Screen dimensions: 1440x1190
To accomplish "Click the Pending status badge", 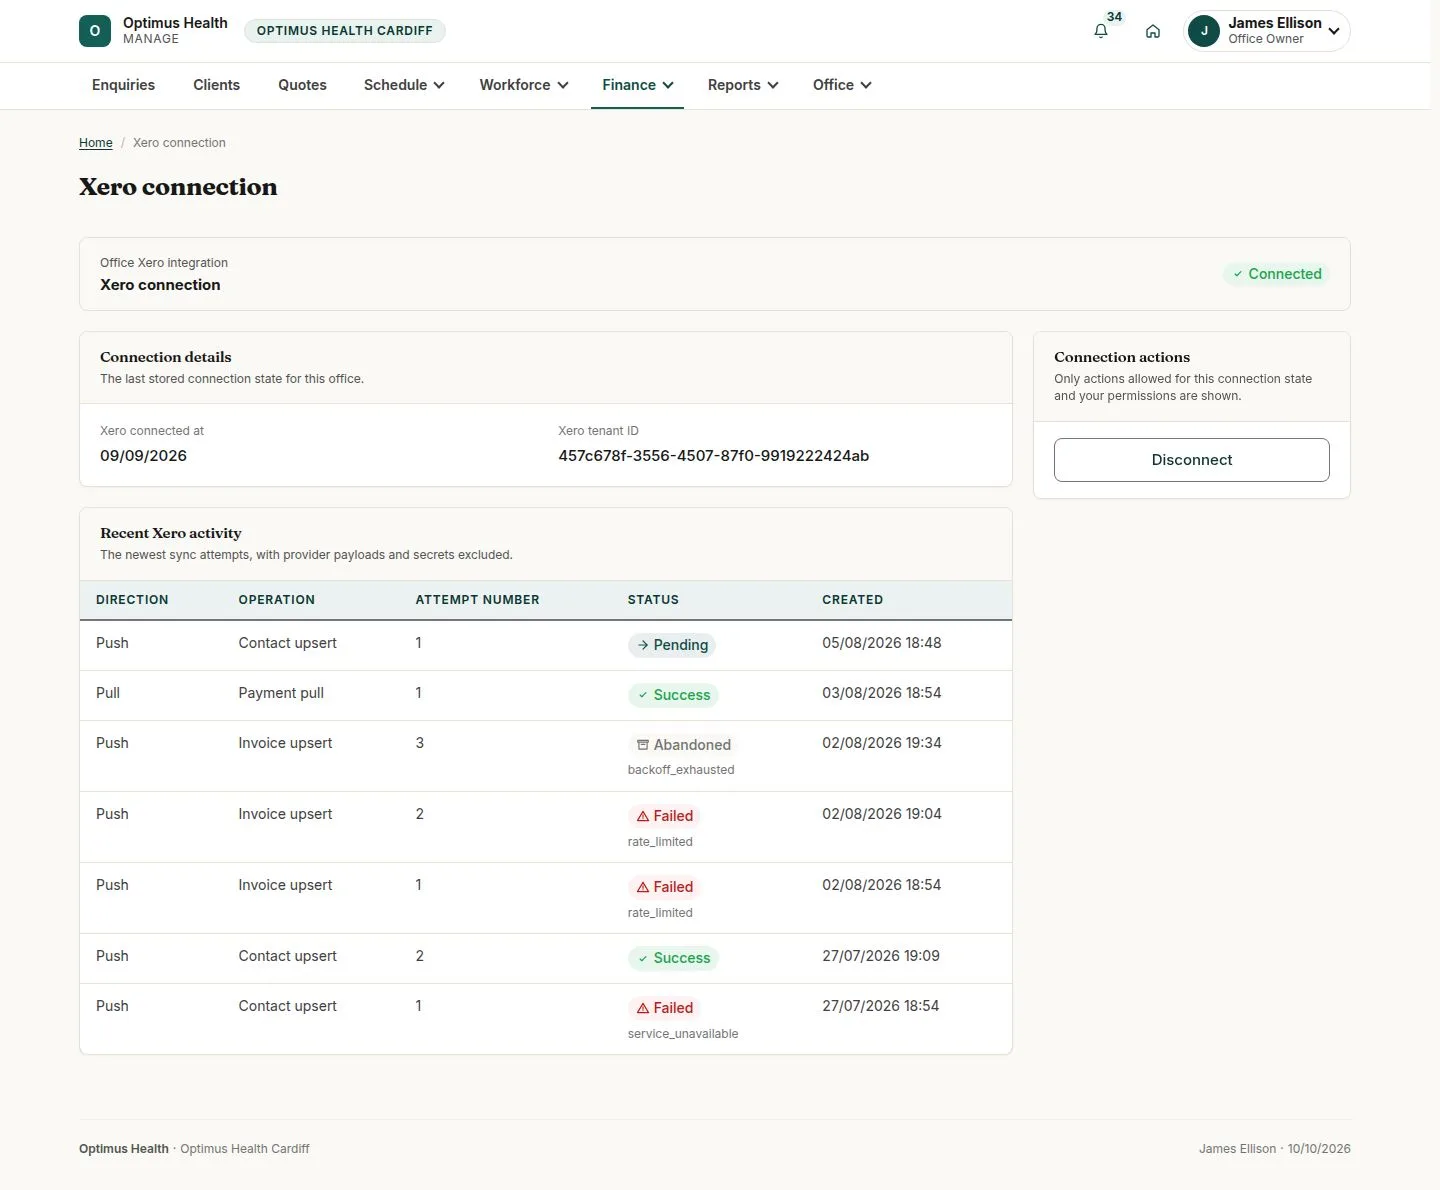I will click(672, 645).
